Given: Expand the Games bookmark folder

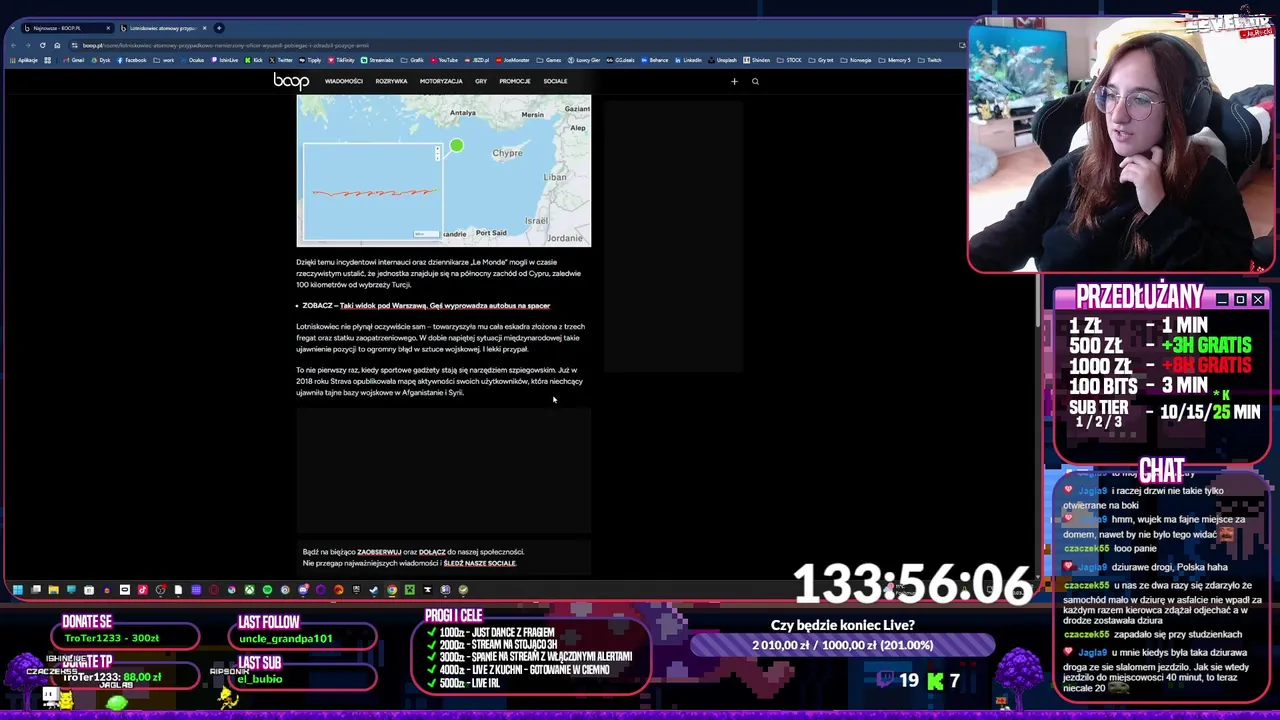Looking at the screenshot, I should [549, 60].
